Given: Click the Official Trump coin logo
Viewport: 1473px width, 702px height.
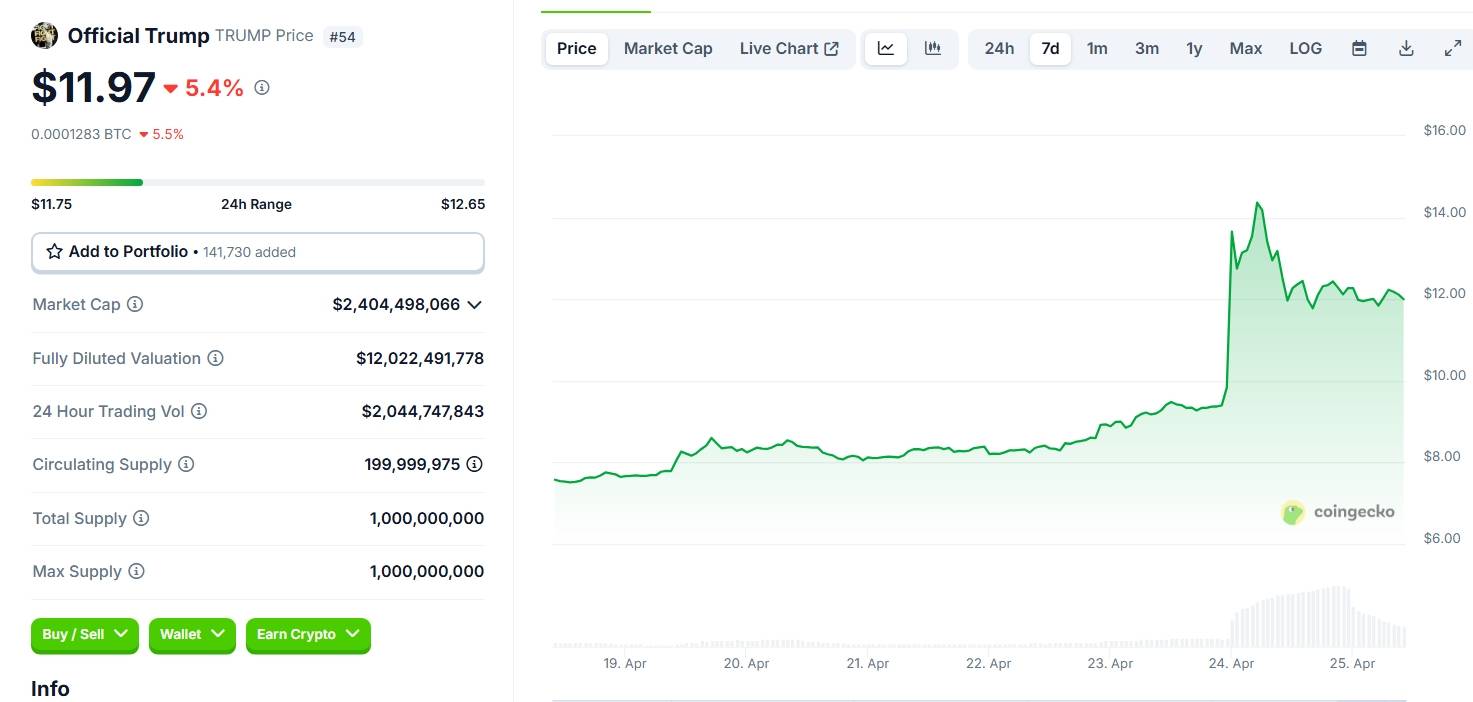Looking at the screenshot, I should [x=45, y=36].
